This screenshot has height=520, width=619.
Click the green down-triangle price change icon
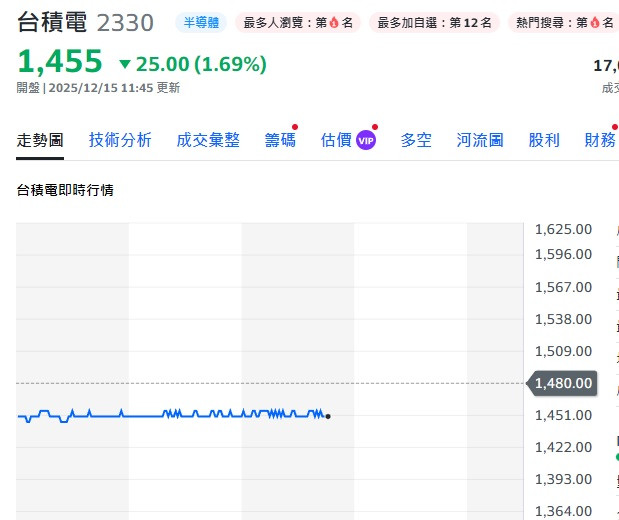coord(125,65)
